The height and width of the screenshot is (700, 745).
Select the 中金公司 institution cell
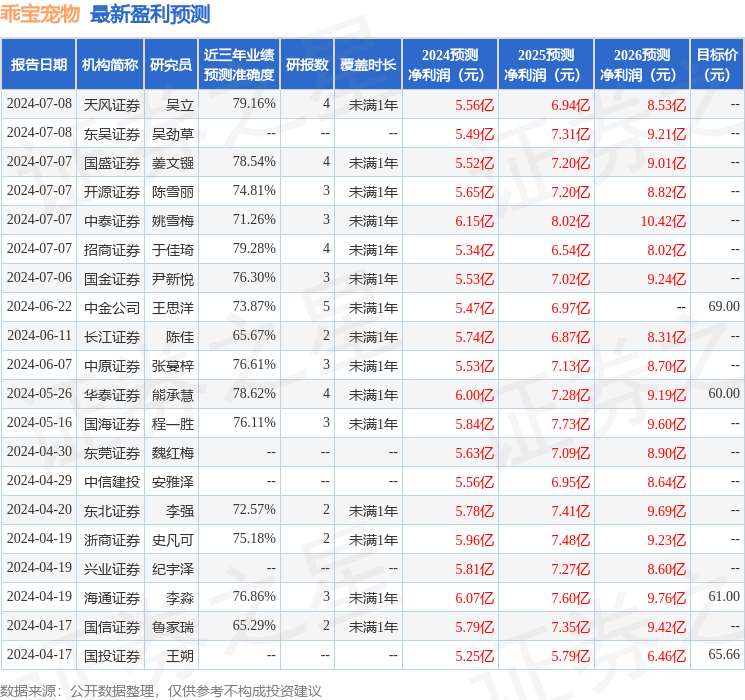112,308
